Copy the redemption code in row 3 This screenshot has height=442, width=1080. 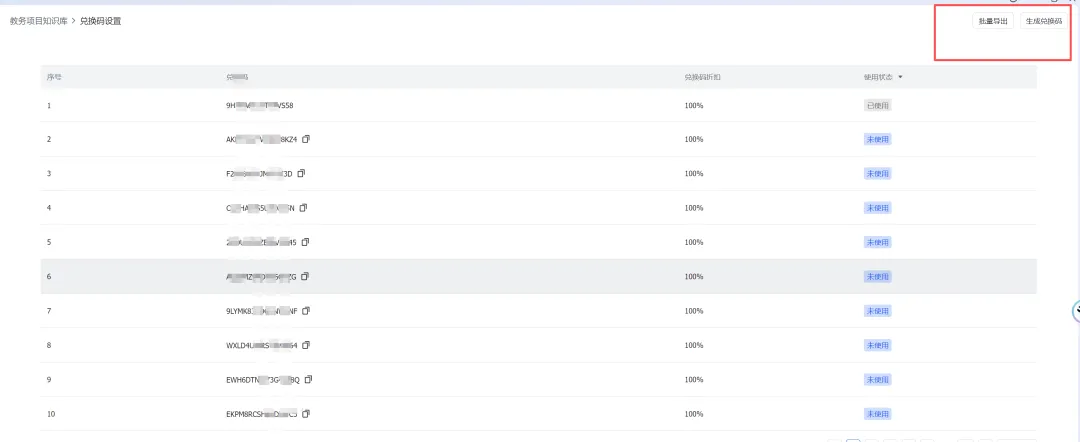tap(301, 173)
